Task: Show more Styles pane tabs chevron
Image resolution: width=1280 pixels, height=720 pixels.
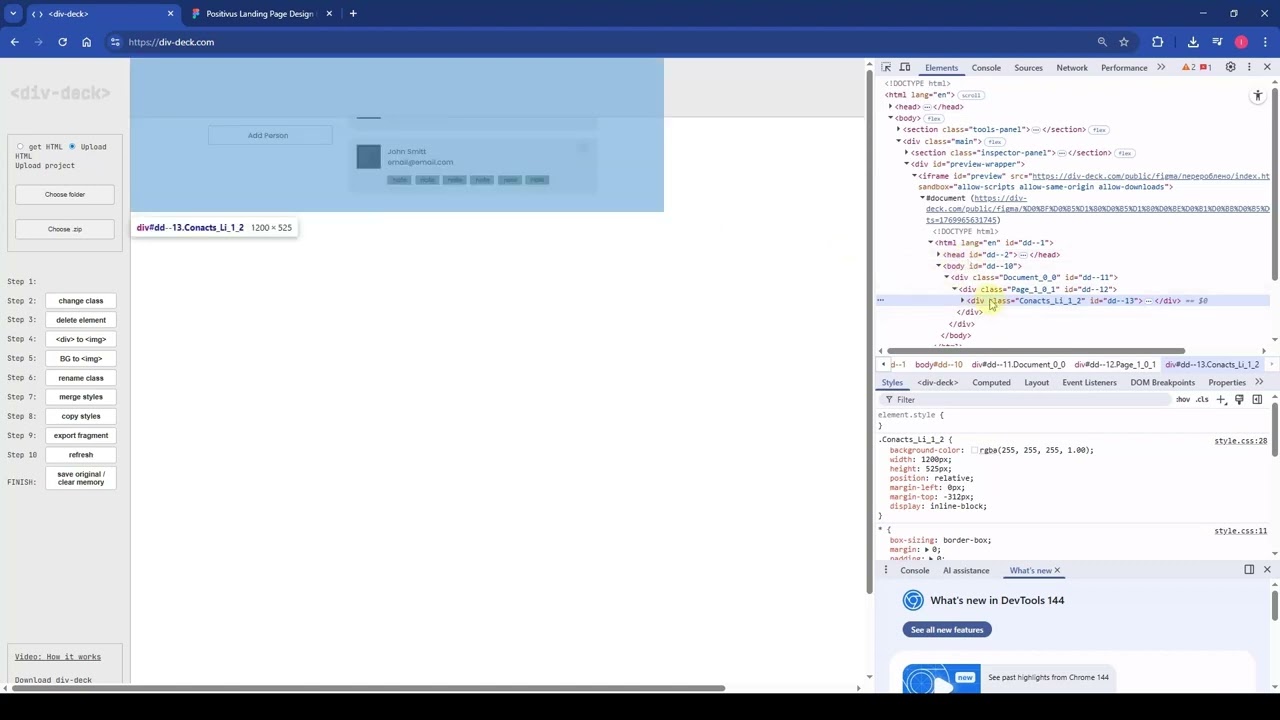Action: 1259,383
